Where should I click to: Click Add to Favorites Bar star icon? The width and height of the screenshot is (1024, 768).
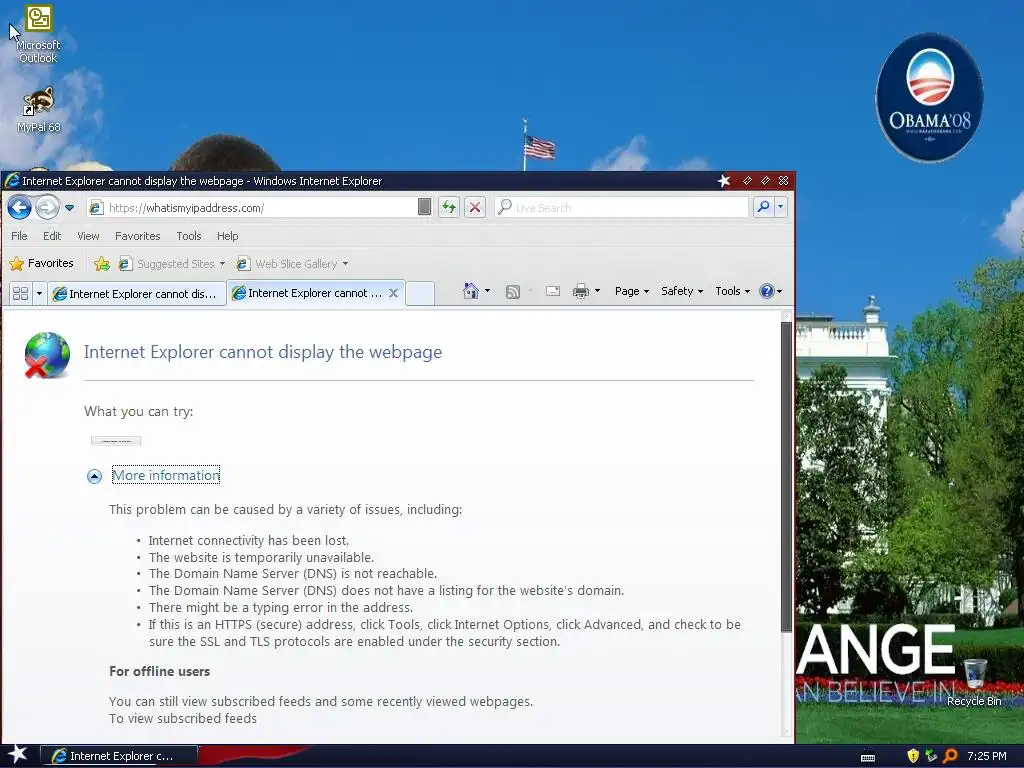[x=102, y=263]
